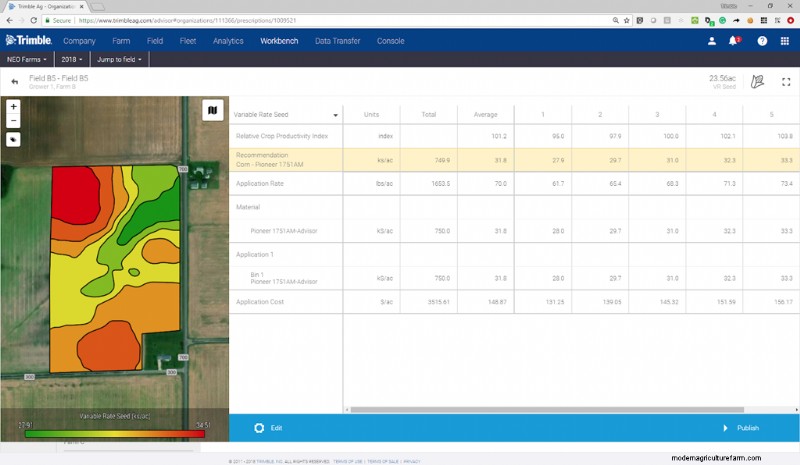Open the 2018 season dropdown
The height and width of the screenshot is (465, 800).
coord(75,60)
